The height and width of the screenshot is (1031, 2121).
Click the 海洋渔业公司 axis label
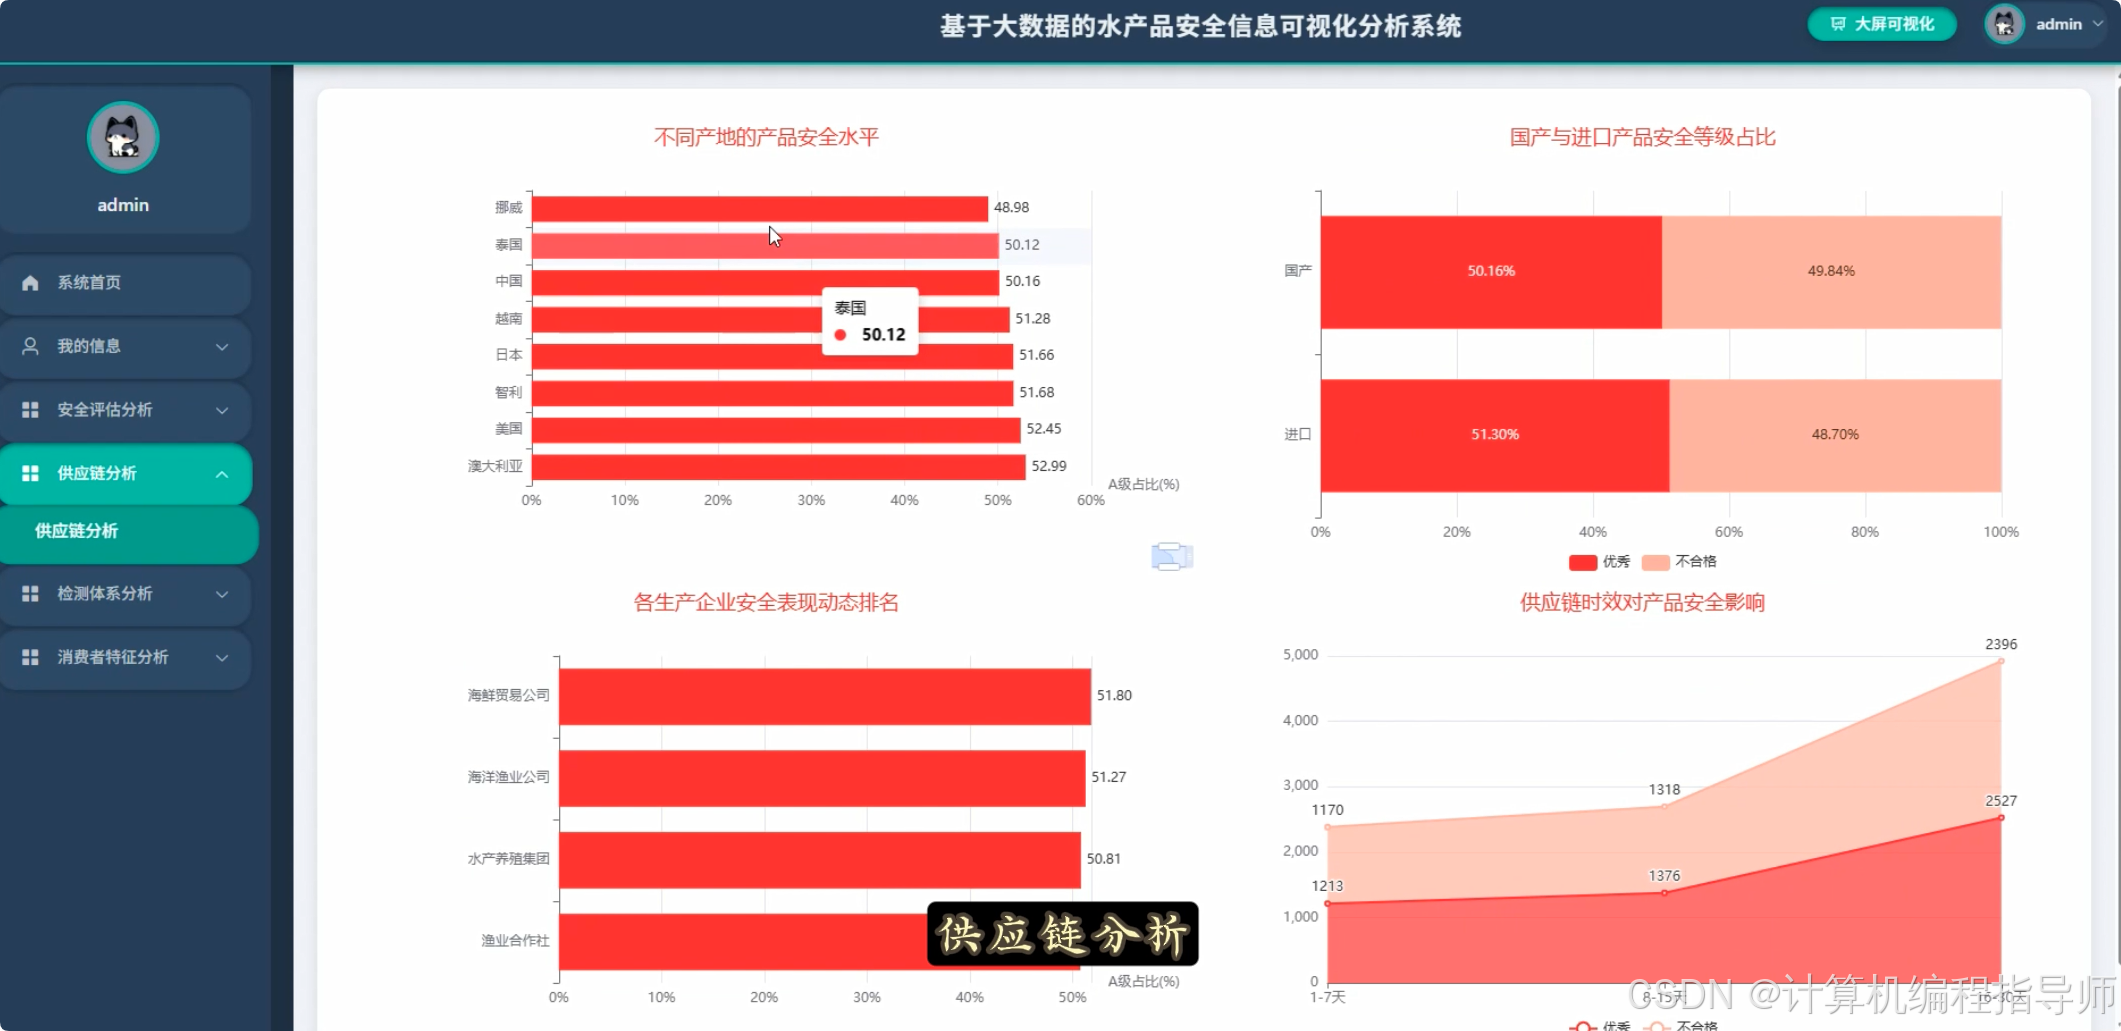pos(508,777)
